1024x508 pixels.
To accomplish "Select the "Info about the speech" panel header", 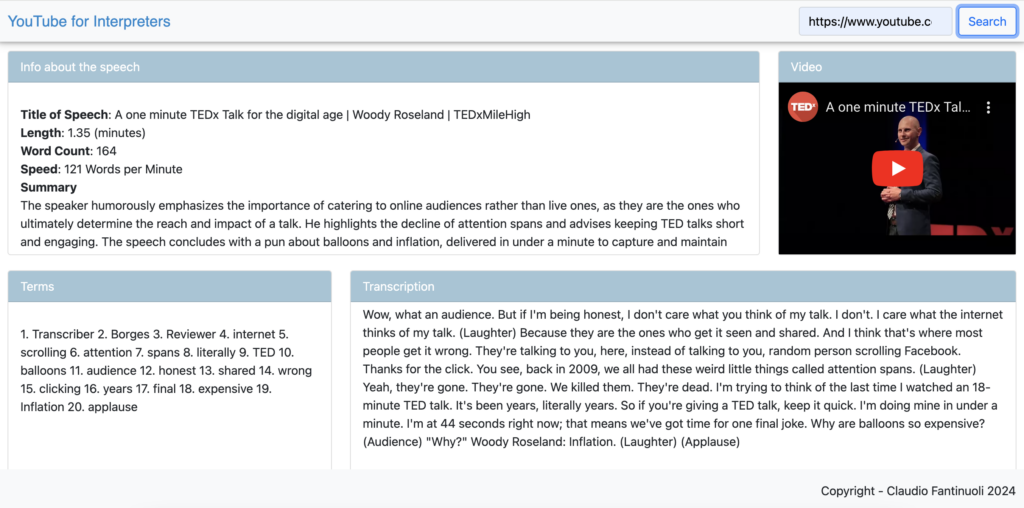I will pyautogui.click(x=383, y=67).
